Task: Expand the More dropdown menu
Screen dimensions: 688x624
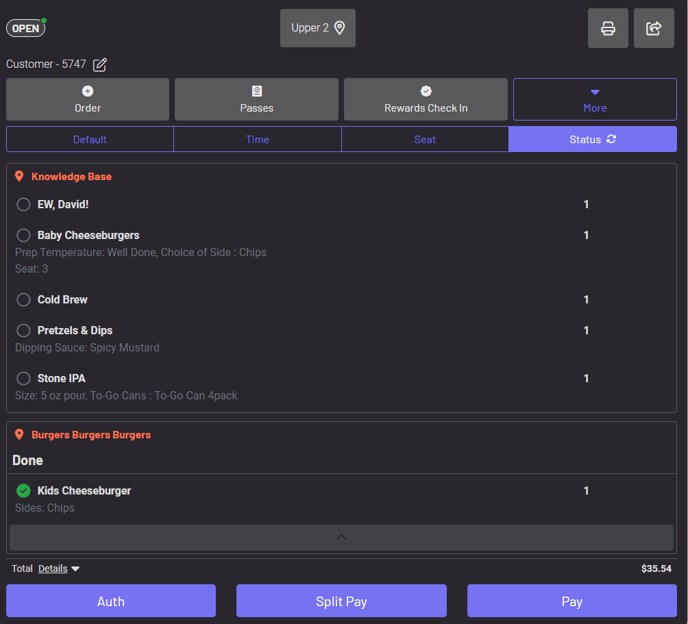Action: [594, 99]
